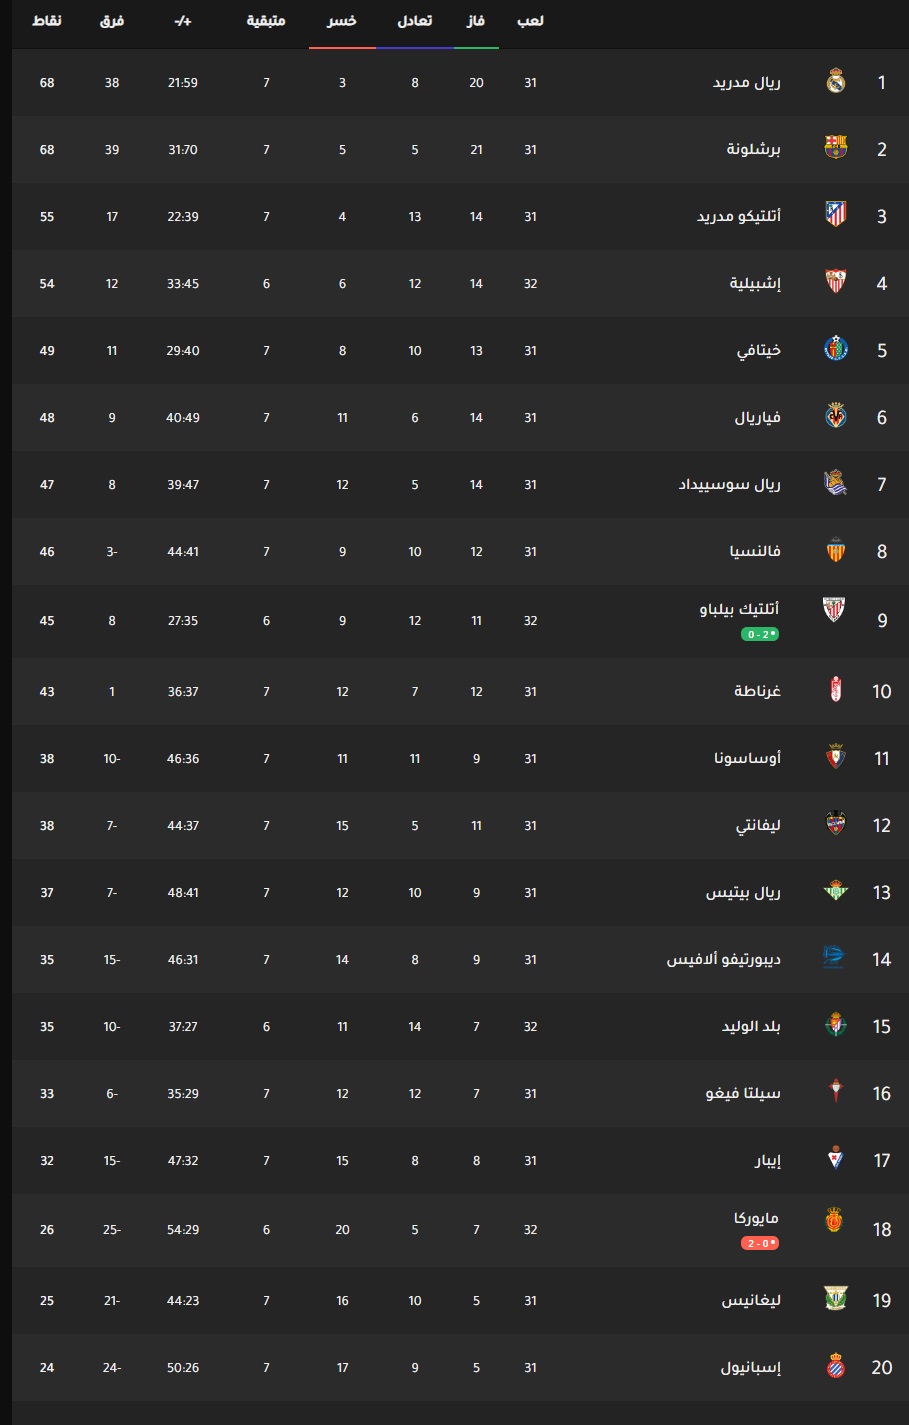The width and height of the screenshot is (909, 1425).
Task: Click the red 2-0 live score badge
Action: point(760,1244)
